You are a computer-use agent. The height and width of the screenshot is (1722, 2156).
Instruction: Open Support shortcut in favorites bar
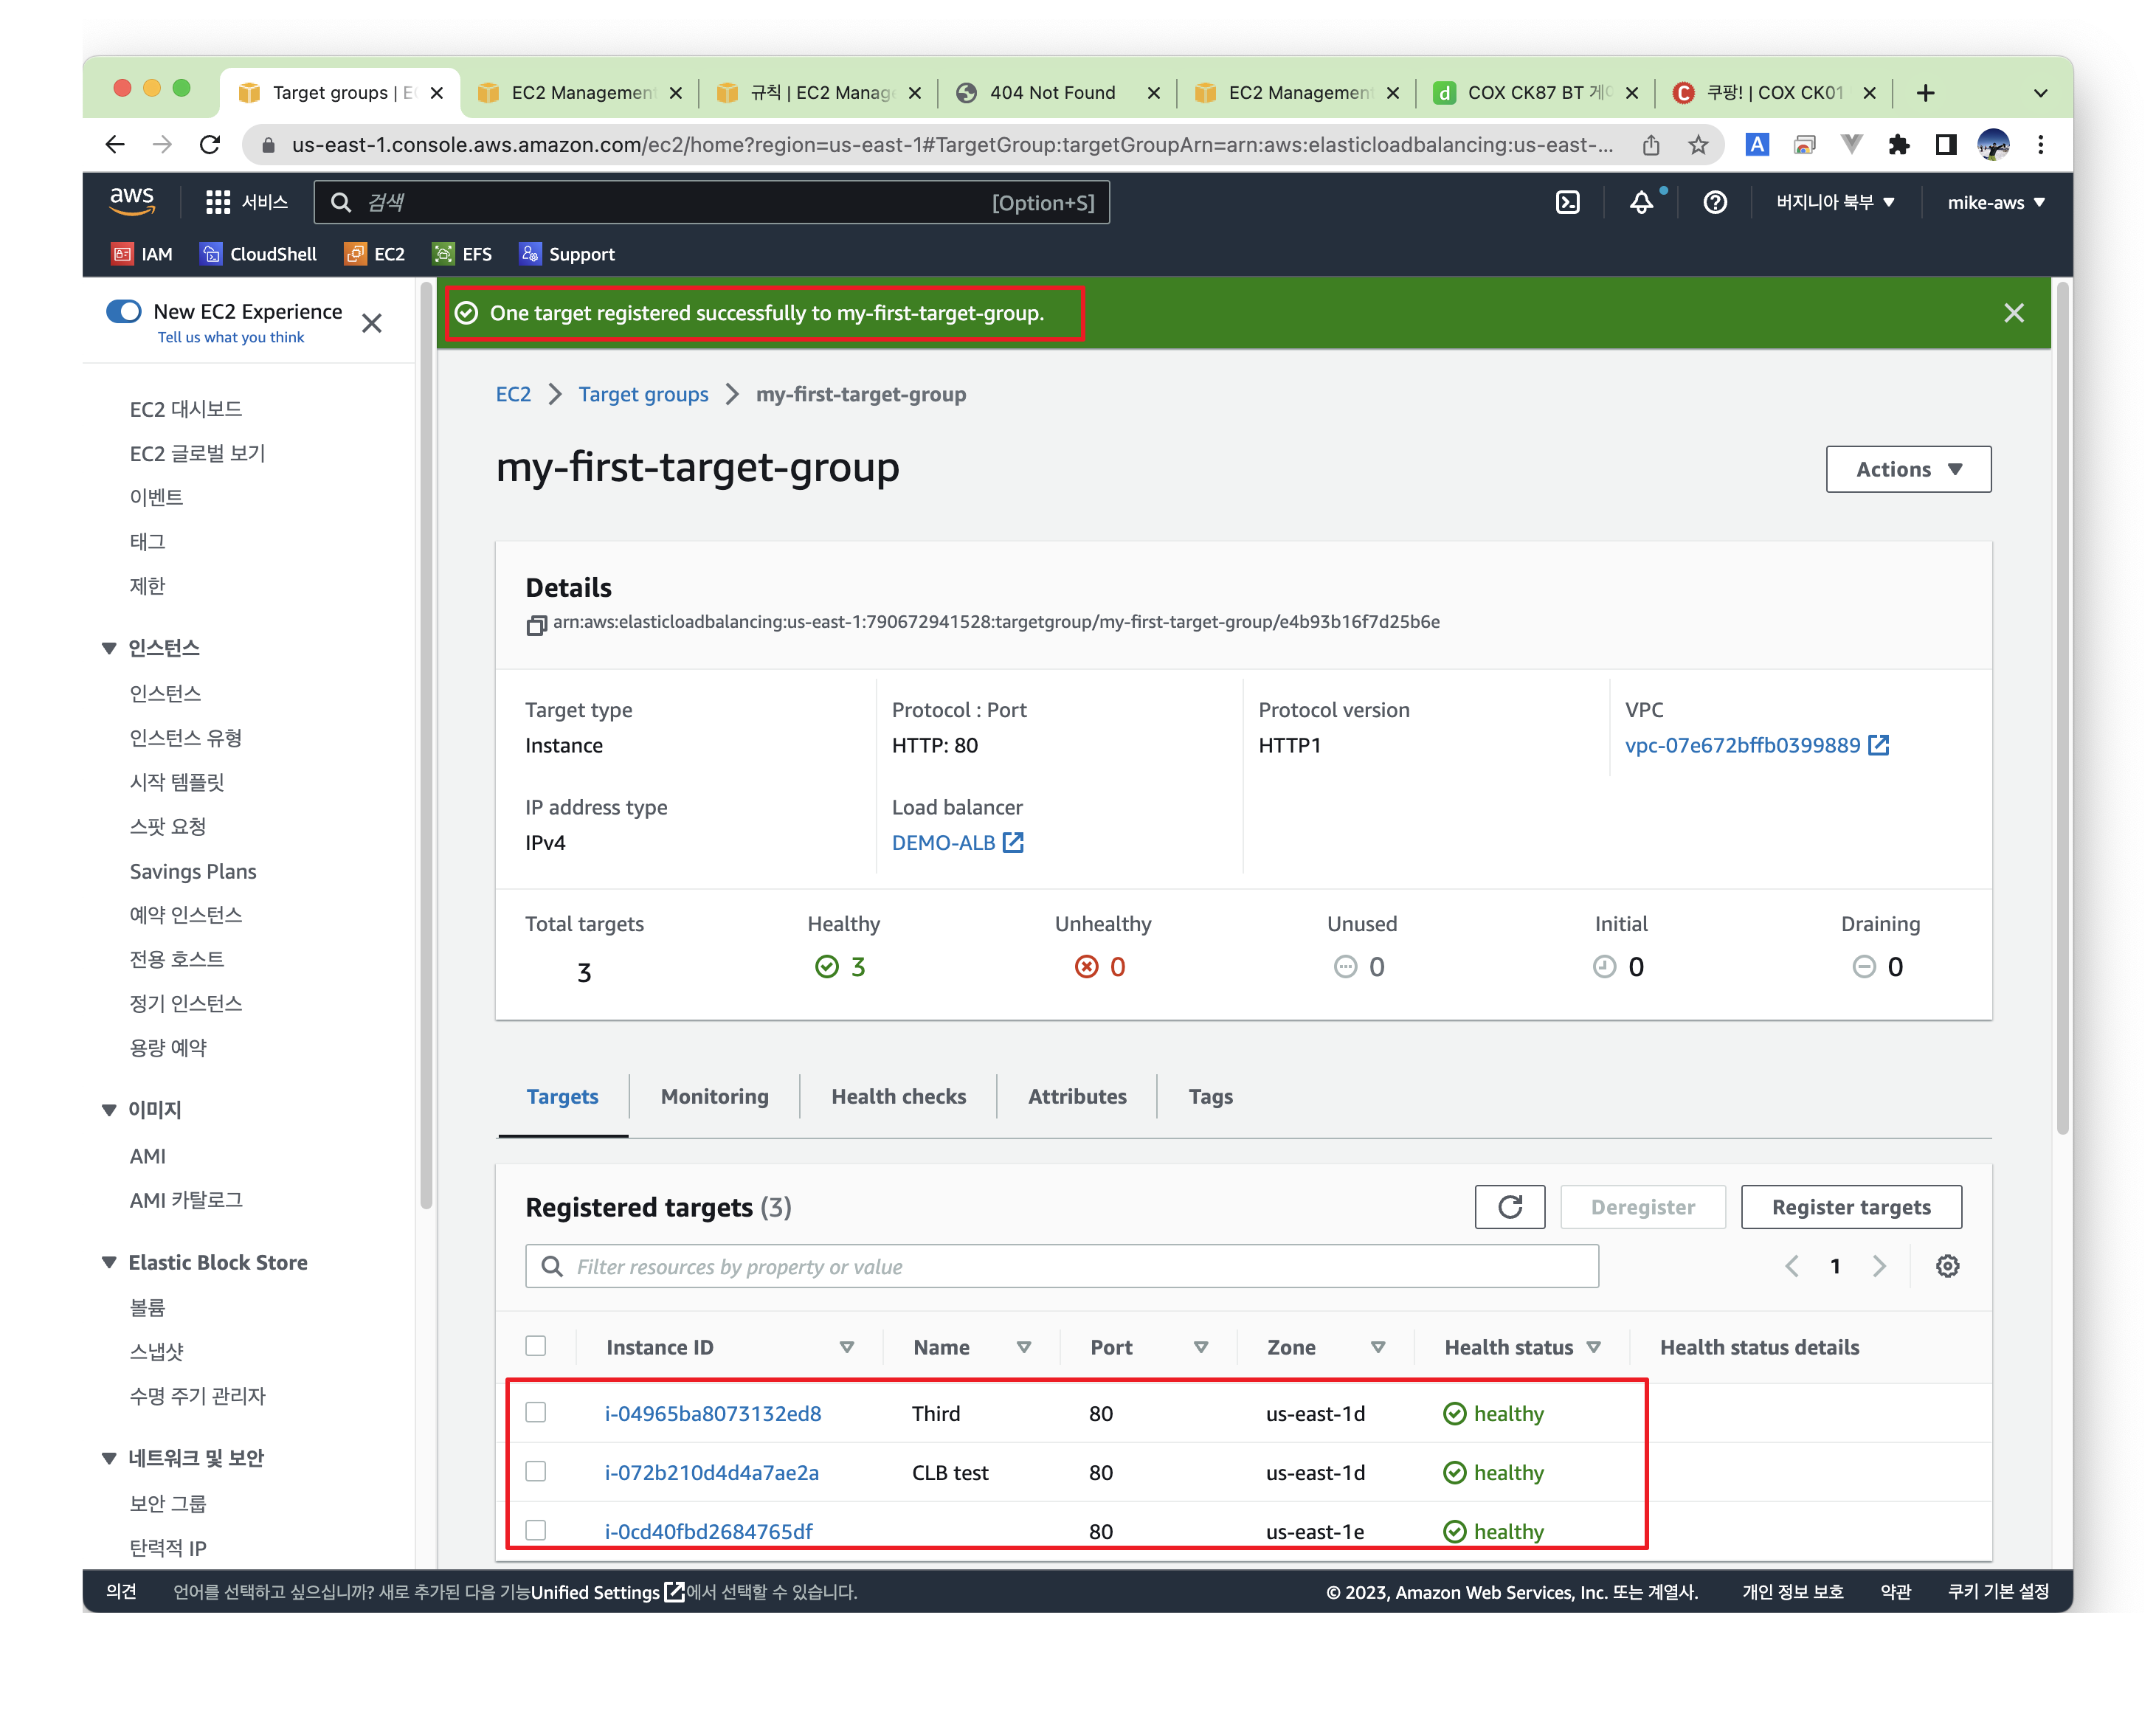coord(567,254)
